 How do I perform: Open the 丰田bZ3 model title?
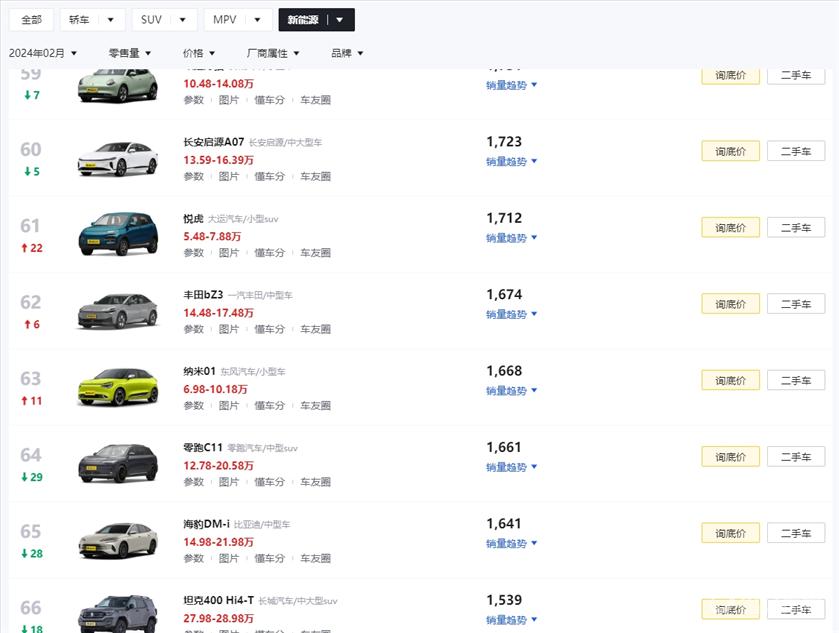(x=203, y=295)
